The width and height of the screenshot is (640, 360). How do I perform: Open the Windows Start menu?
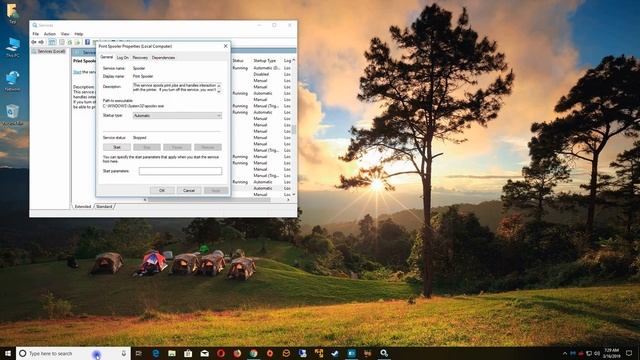click(8, 353)
